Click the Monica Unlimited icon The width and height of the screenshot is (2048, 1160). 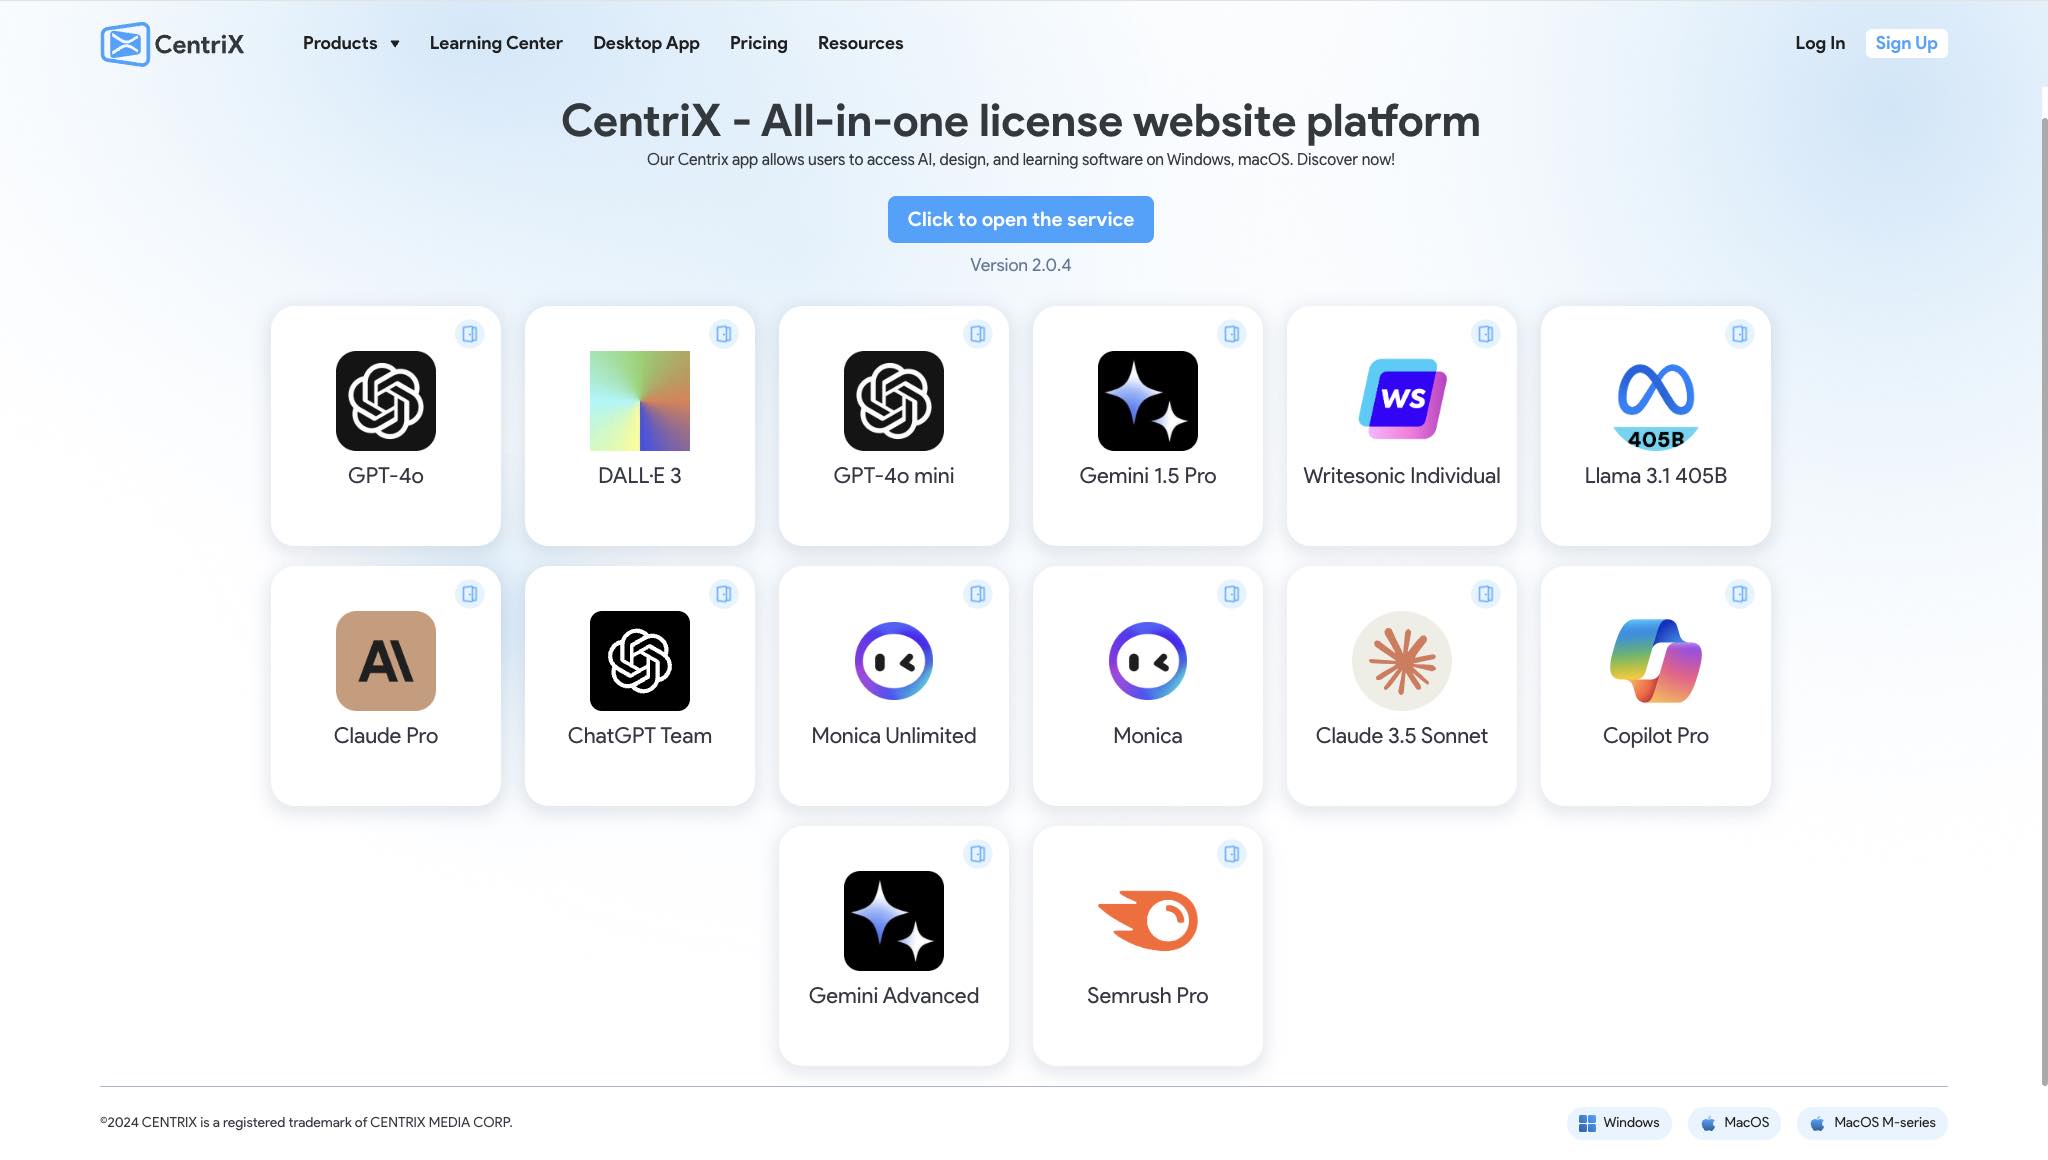pos(893,661)
